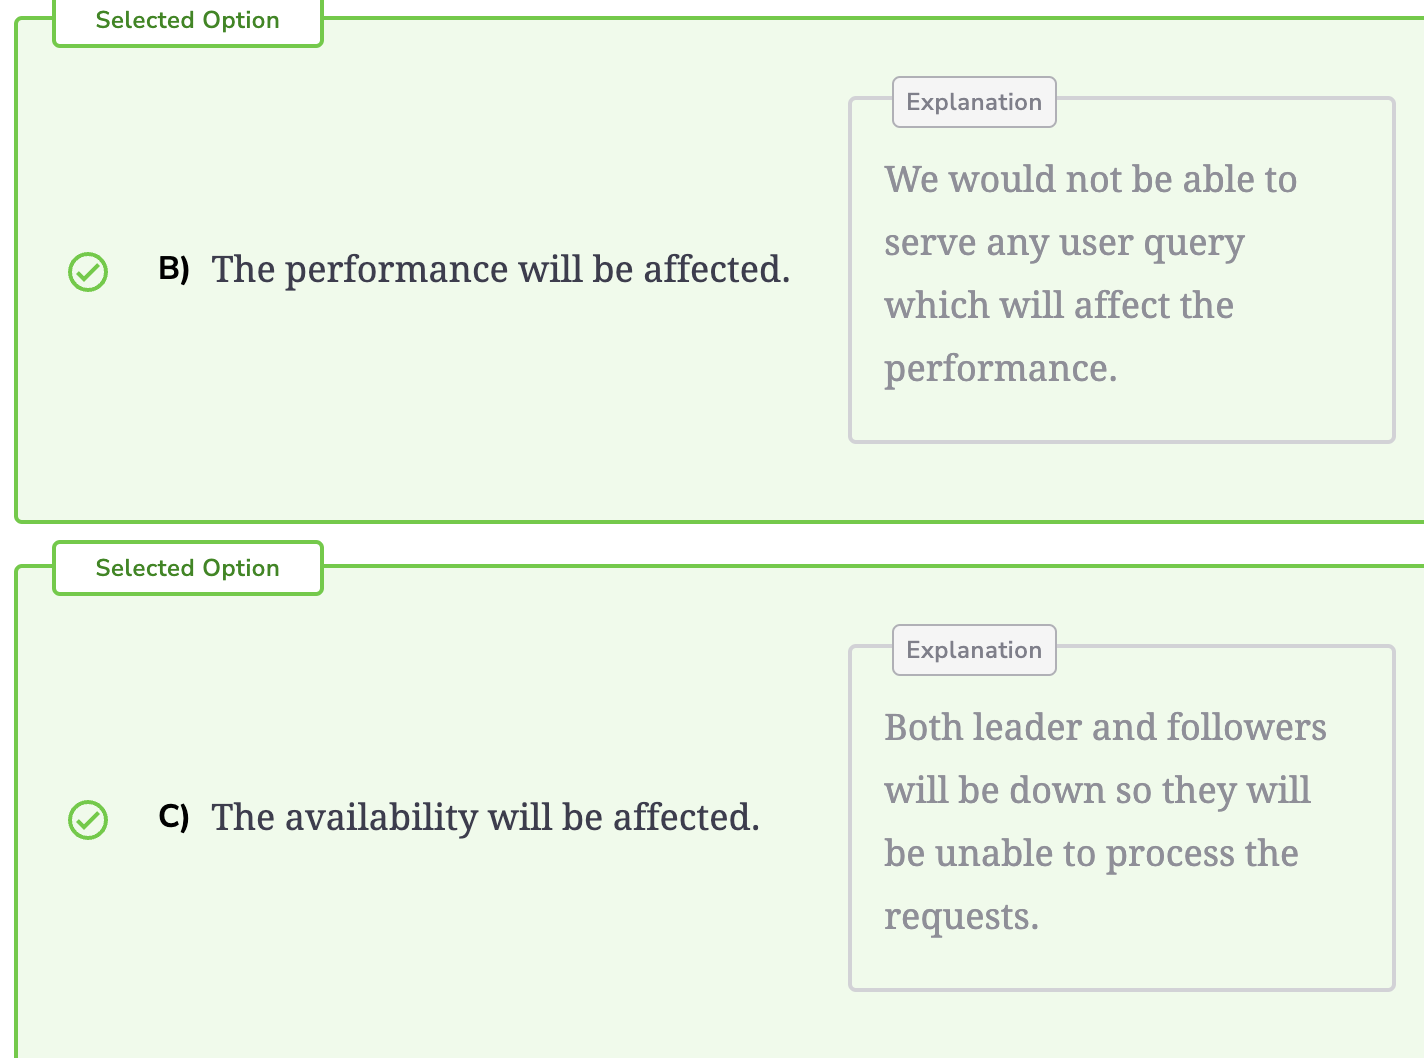The width and height of the screenshot is (1424, 1058).
Task: Choose 'The availability will be affected.' answer
Action: tap(486, 818)
